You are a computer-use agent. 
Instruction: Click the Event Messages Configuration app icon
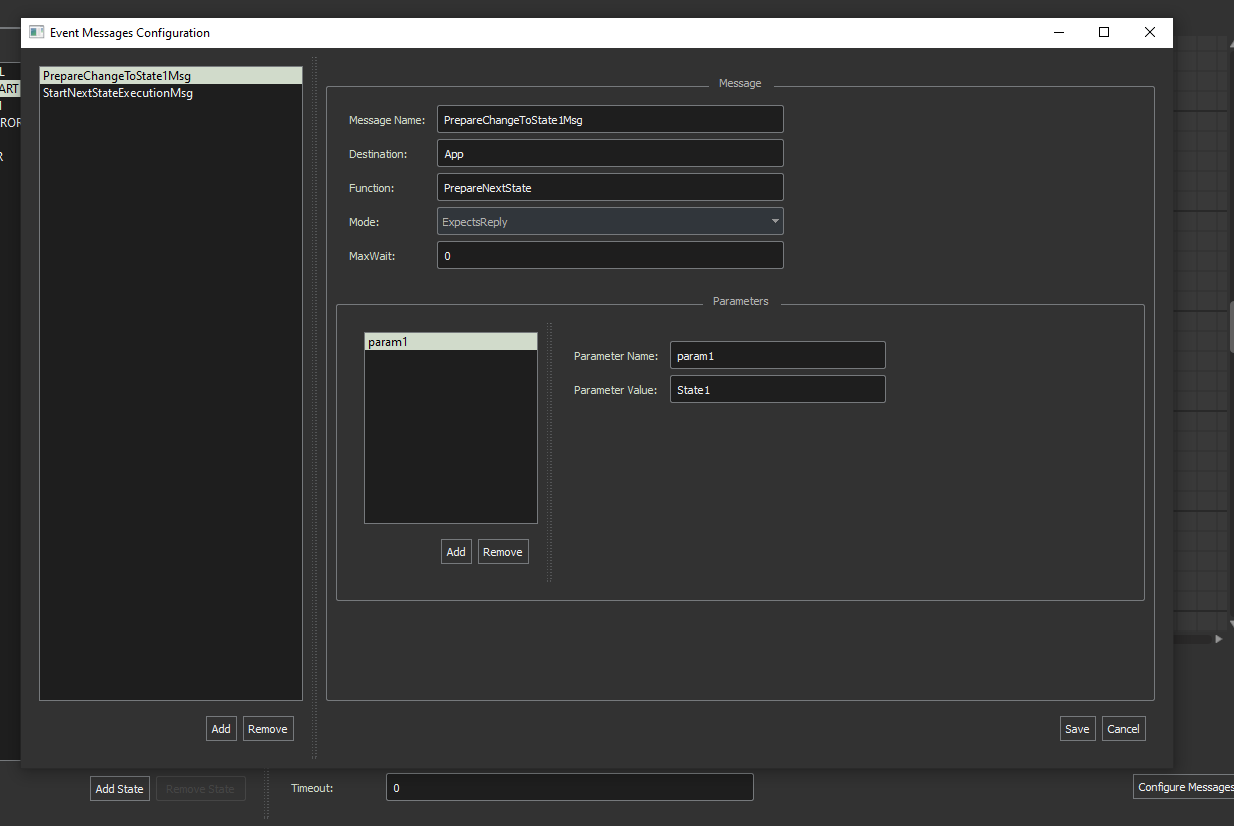pyautogui.click(x=36, y=32)
